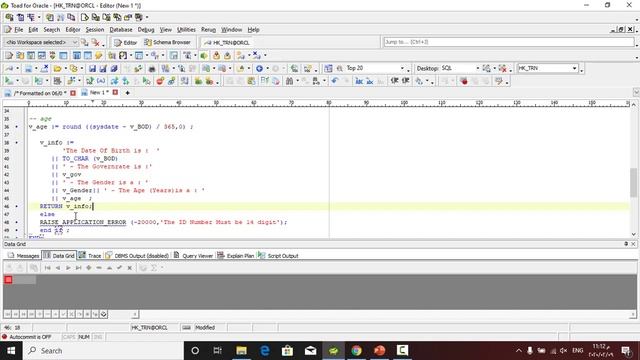Click the blue circle navigation icon
640x360 pixels.
pos(259,69)
